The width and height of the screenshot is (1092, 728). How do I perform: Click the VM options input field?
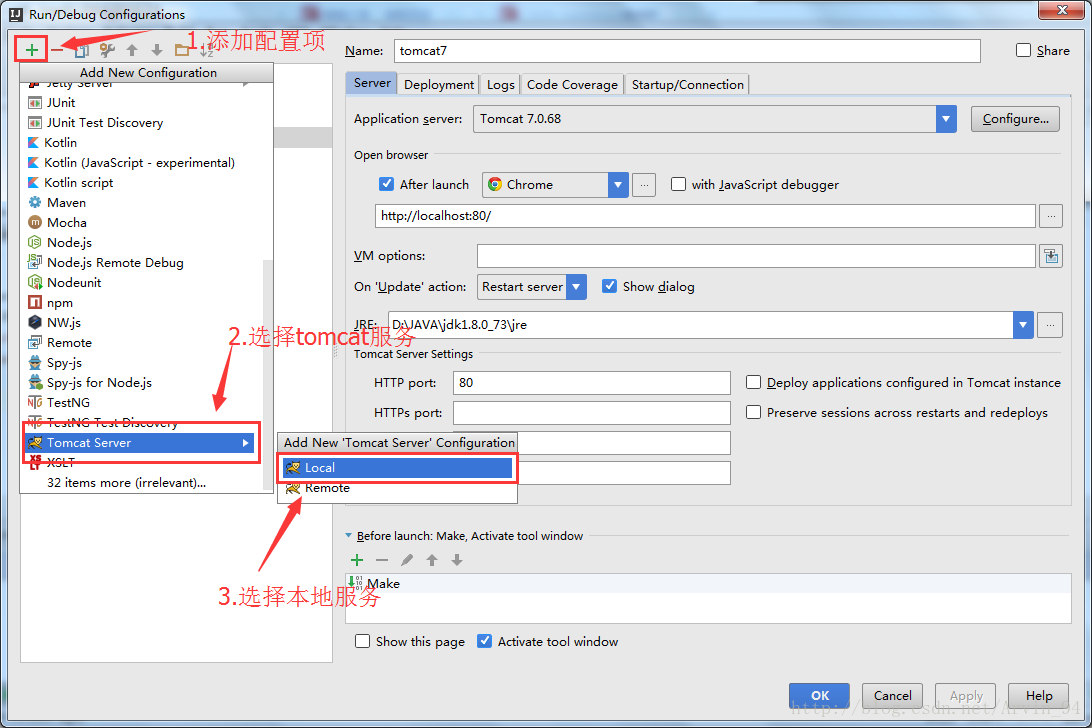point(756,256)
